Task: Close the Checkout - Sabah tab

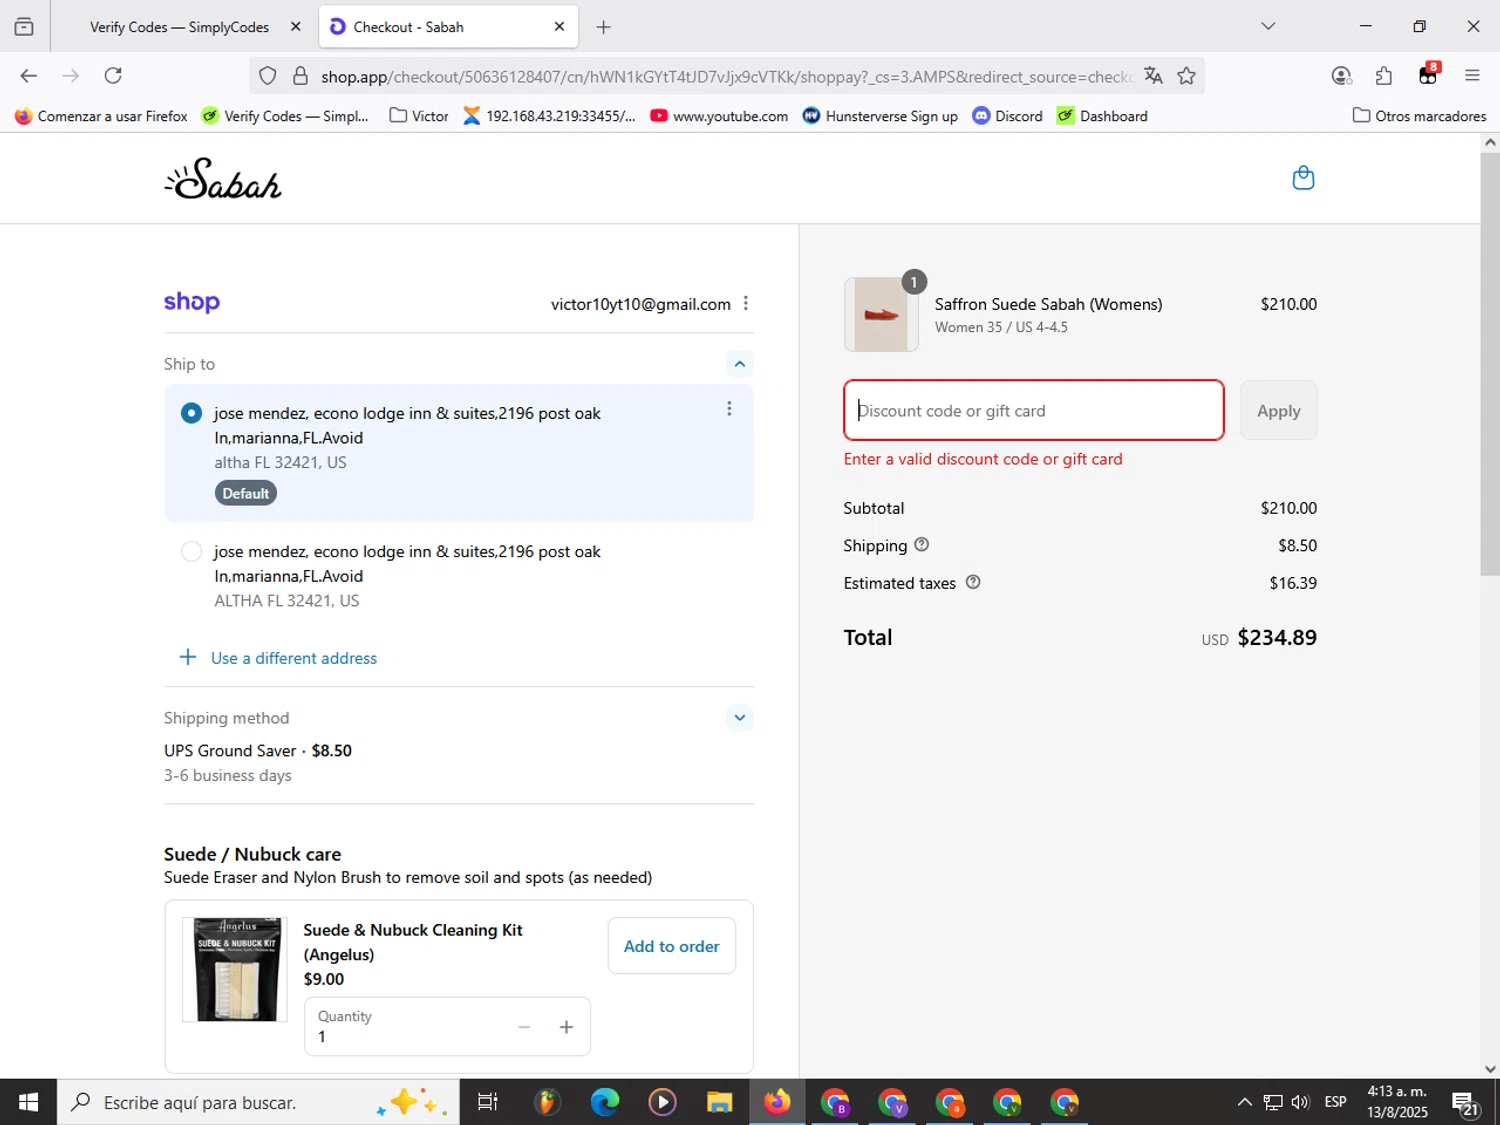Action: 559,27
